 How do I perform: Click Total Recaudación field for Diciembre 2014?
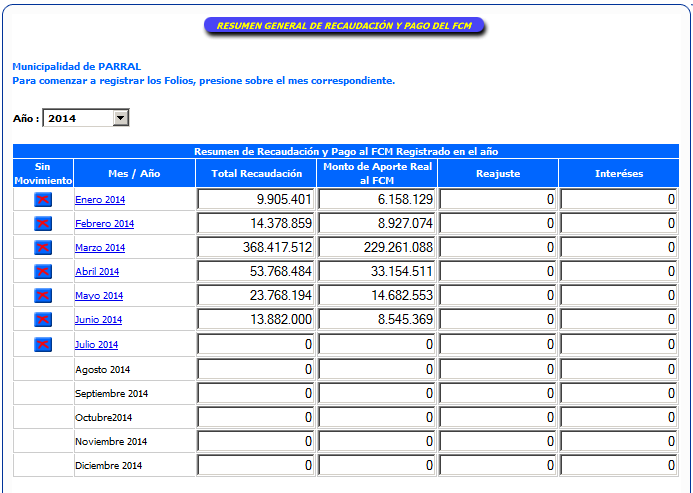(255, 465)
